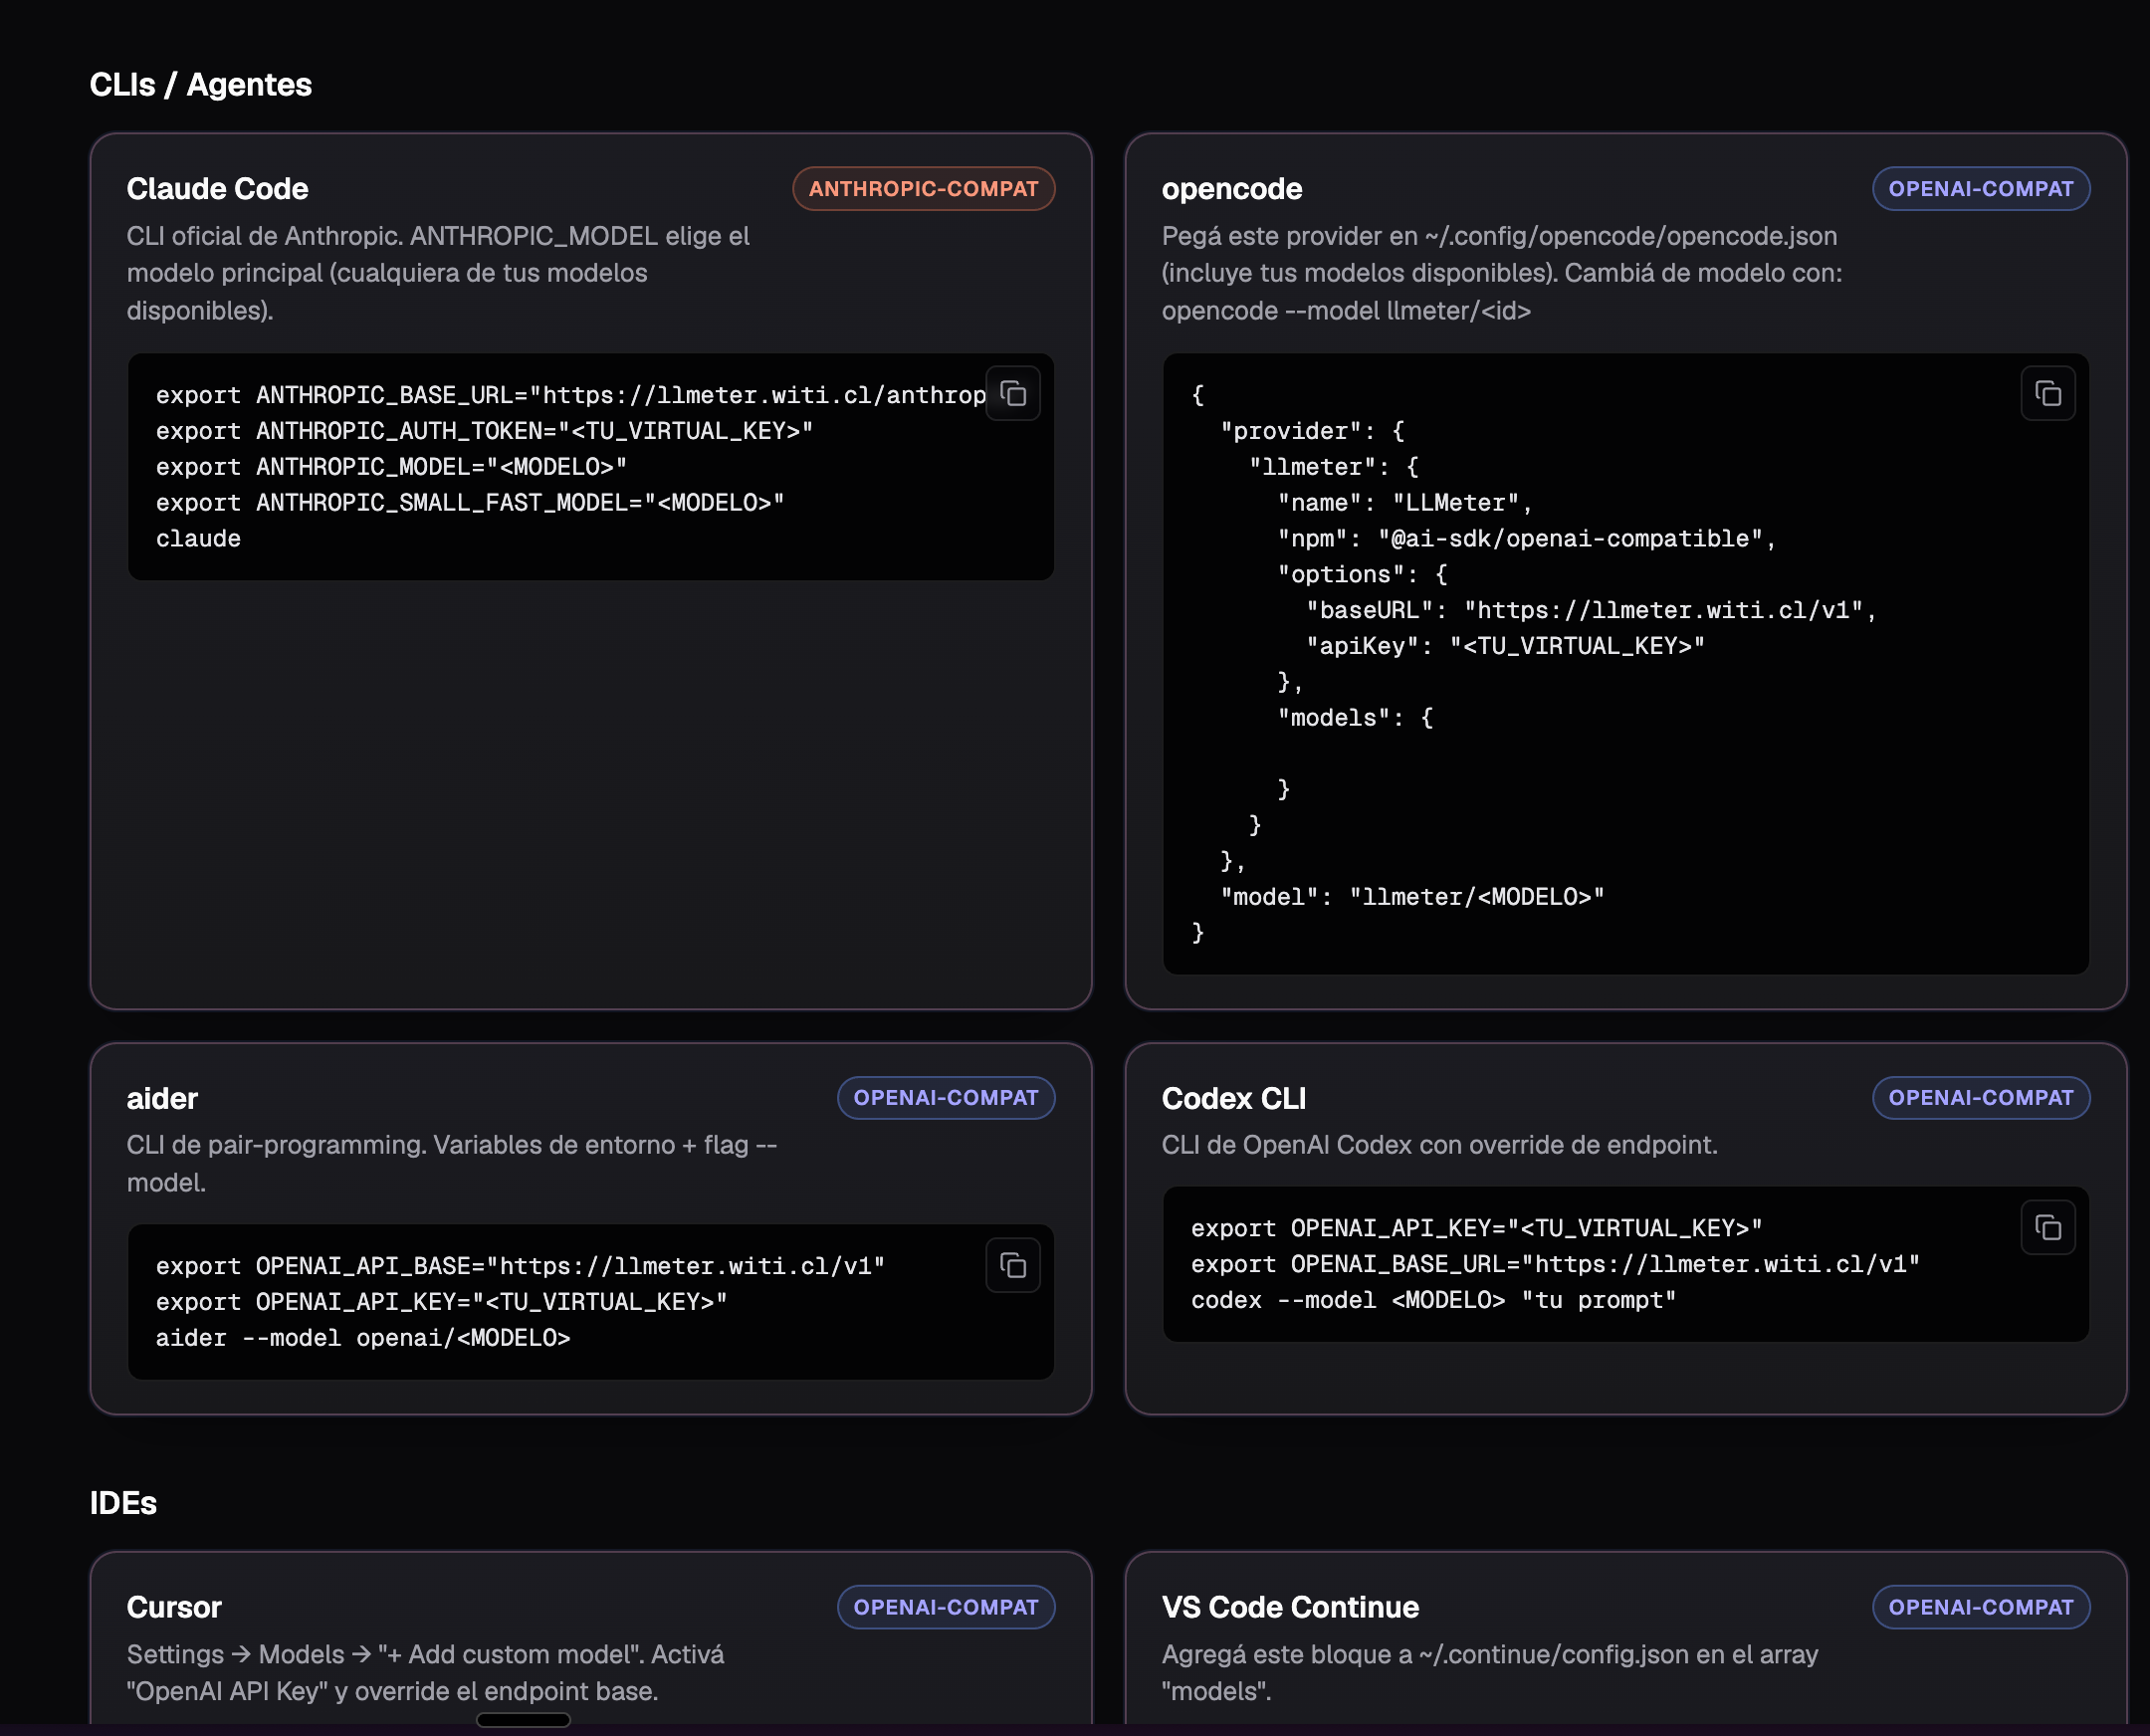Click the "models": { JSON line

click(x=1355, y=718)
